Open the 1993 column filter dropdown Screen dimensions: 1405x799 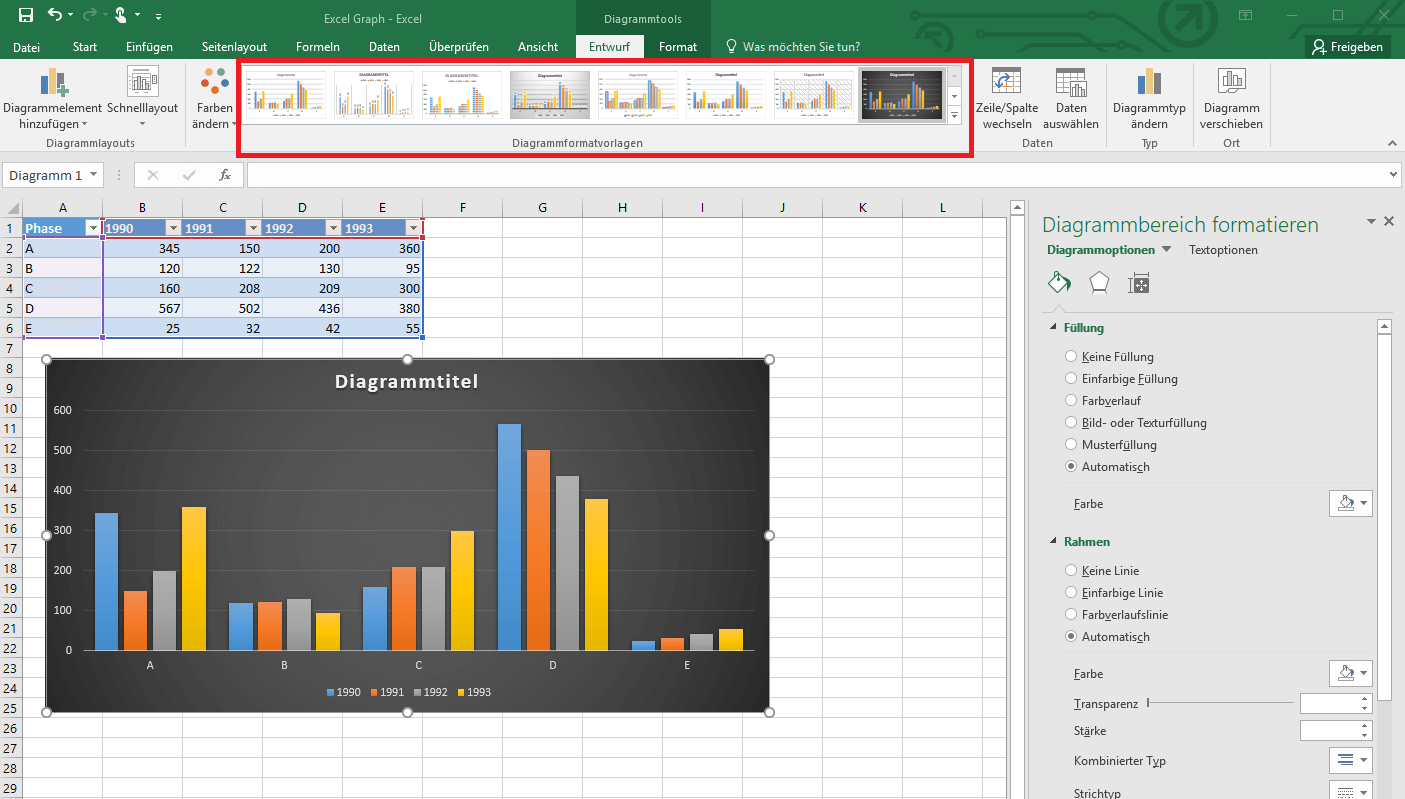(413, 228)
